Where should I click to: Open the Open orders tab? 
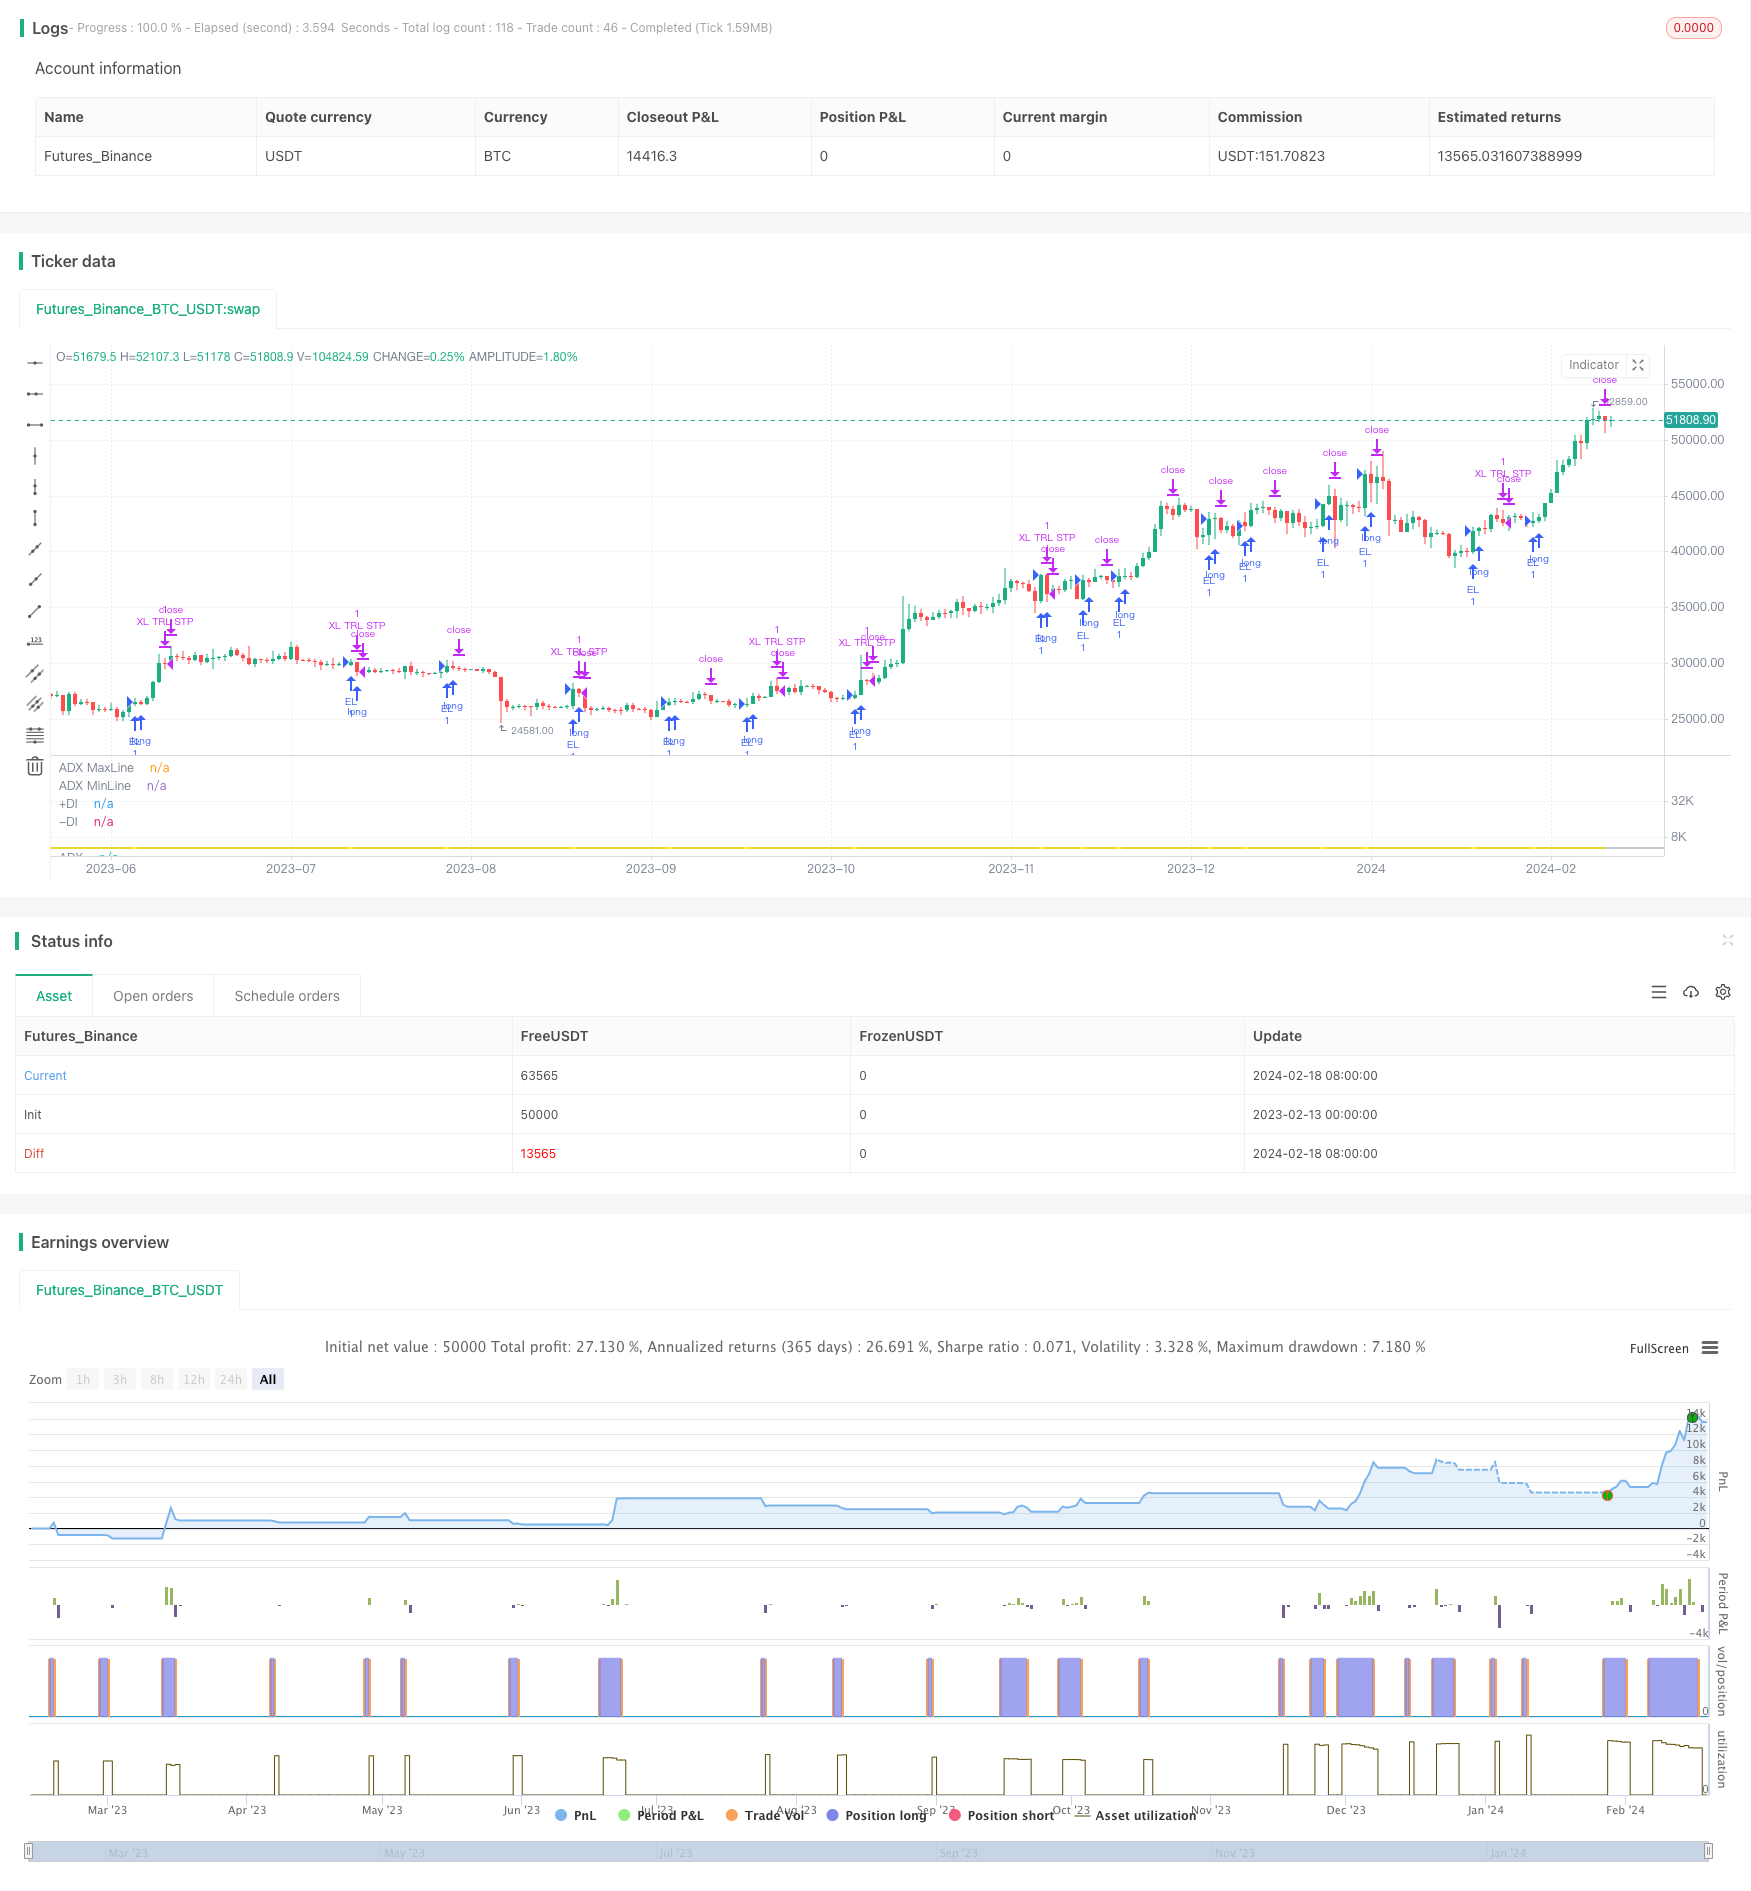pos(153,996)
